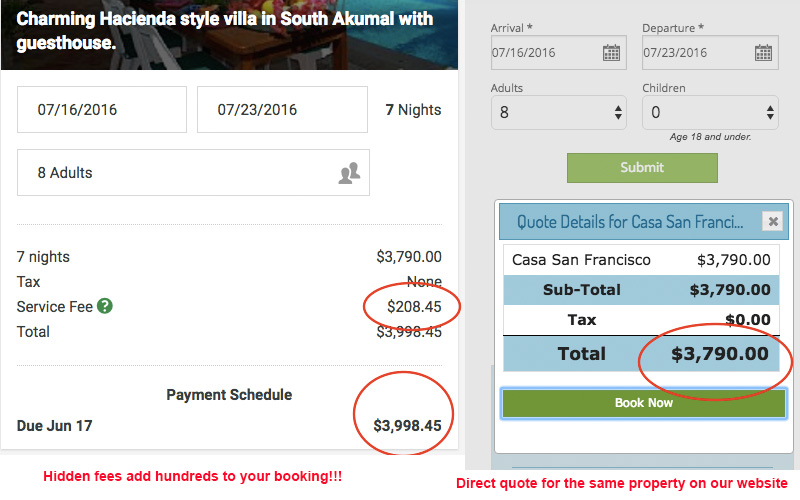Open the Departure date calendar icon
This screenshot has height=500, width=800.
763,53
